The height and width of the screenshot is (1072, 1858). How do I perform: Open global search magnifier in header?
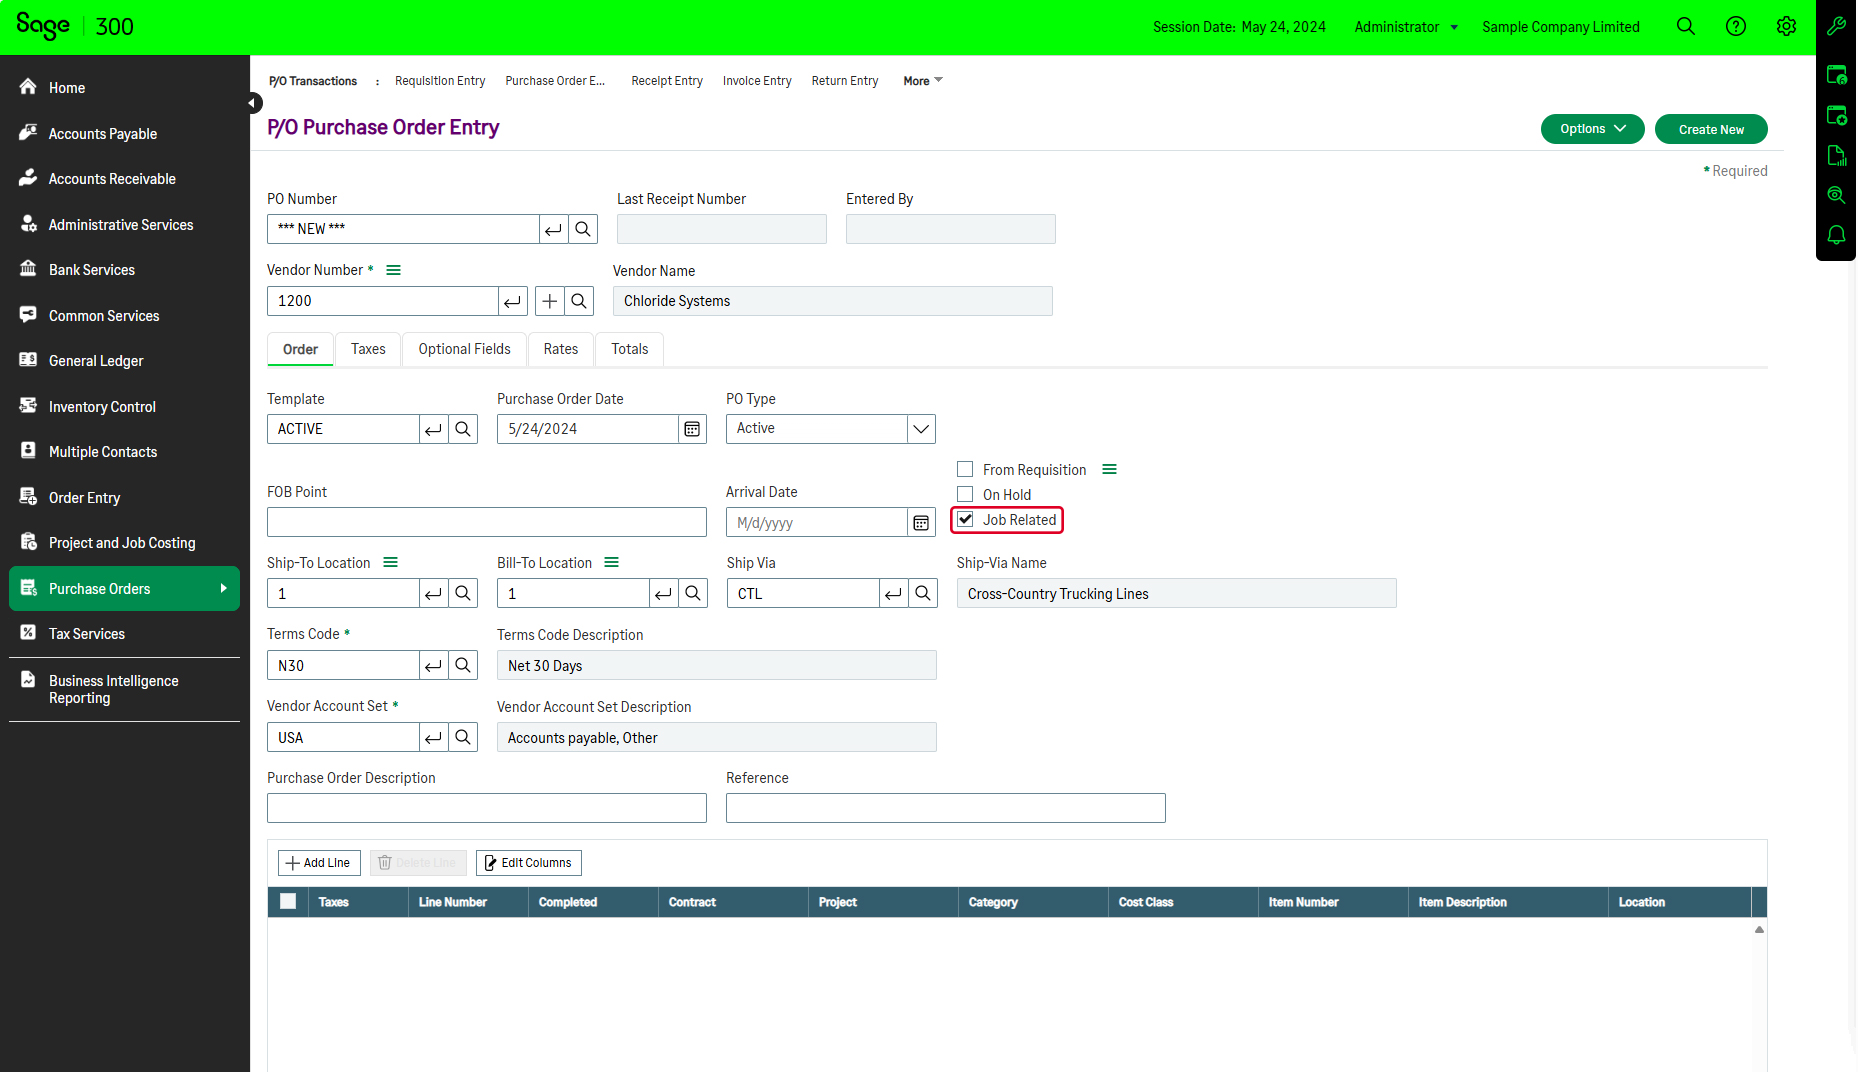[x=1685, y=27]
